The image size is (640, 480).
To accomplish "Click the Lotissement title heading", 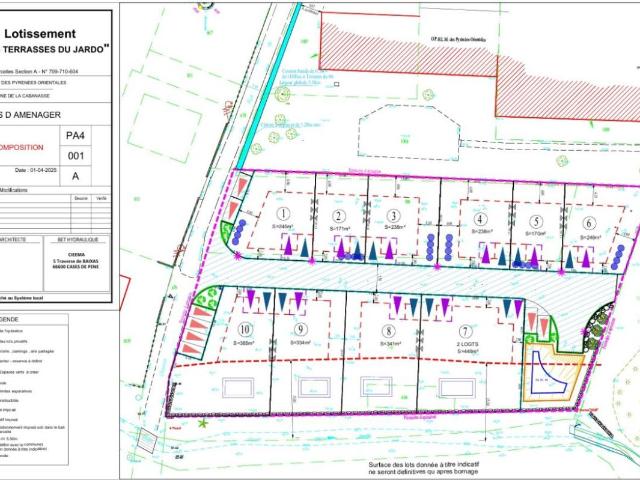I will [x=40, y=33].
